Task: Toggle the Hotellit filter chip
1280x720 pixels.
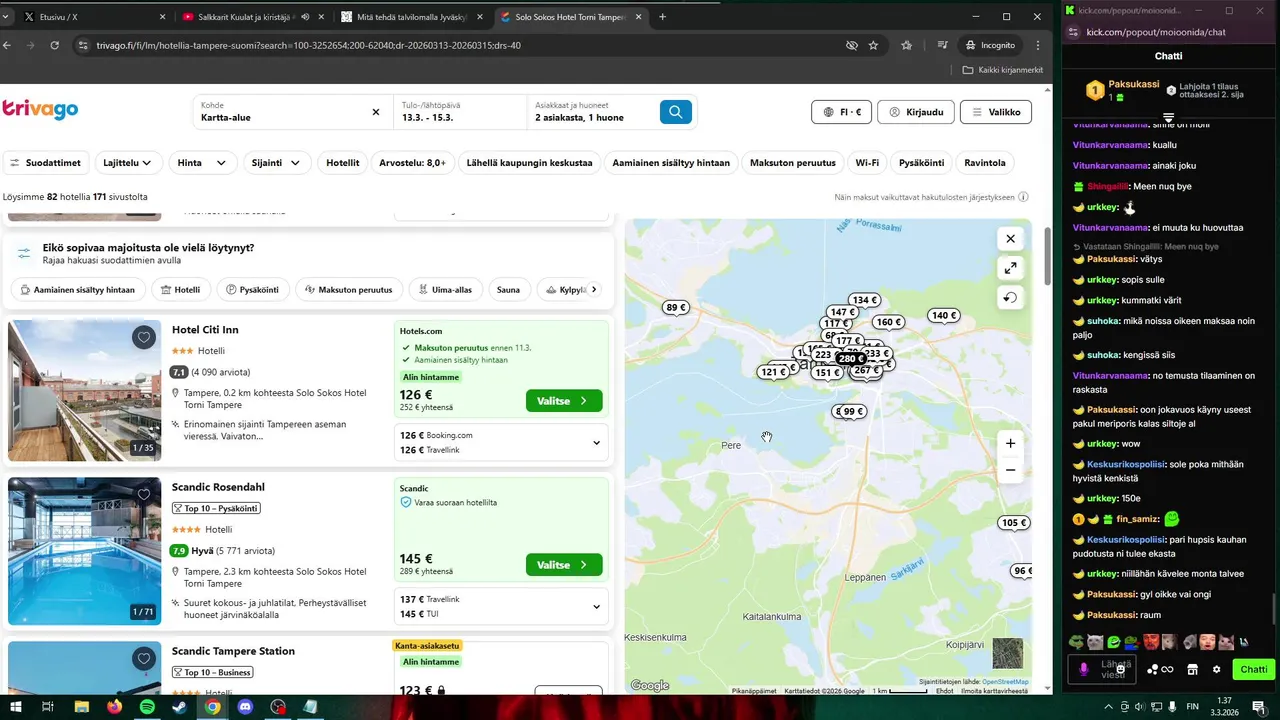Action: coord(343,163)
